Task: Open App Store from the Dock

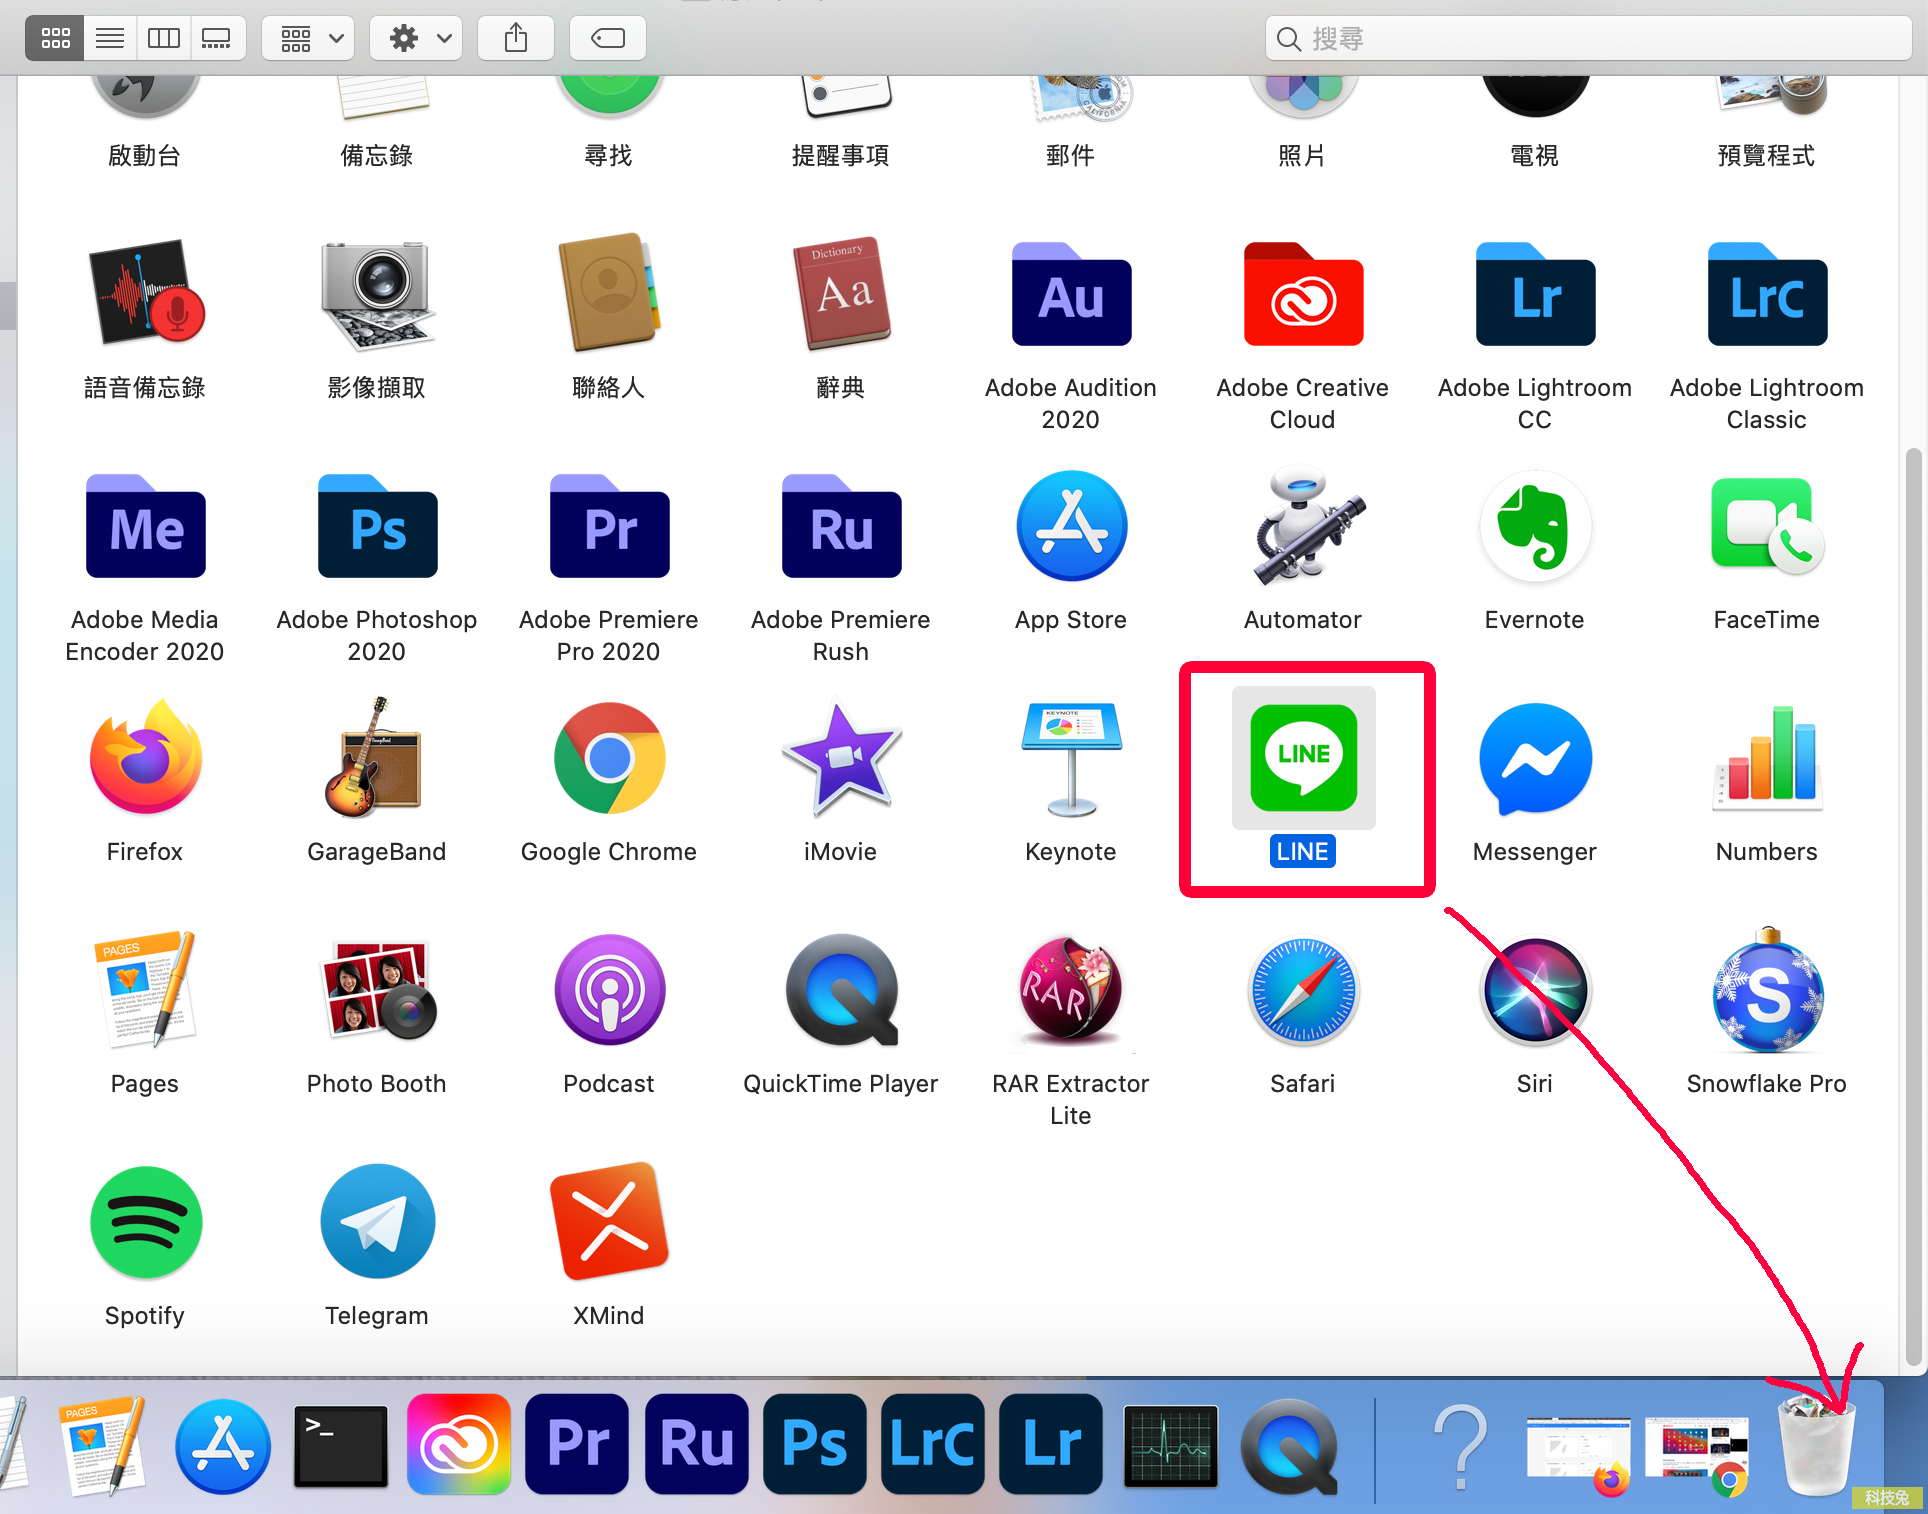Action: pos(222,1446)
